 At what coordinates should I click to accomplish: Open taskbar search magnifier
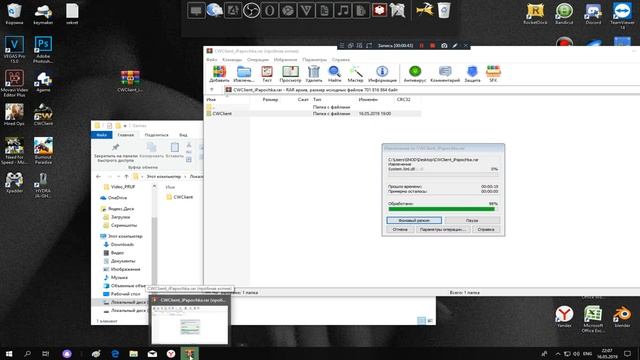[27, 353]
